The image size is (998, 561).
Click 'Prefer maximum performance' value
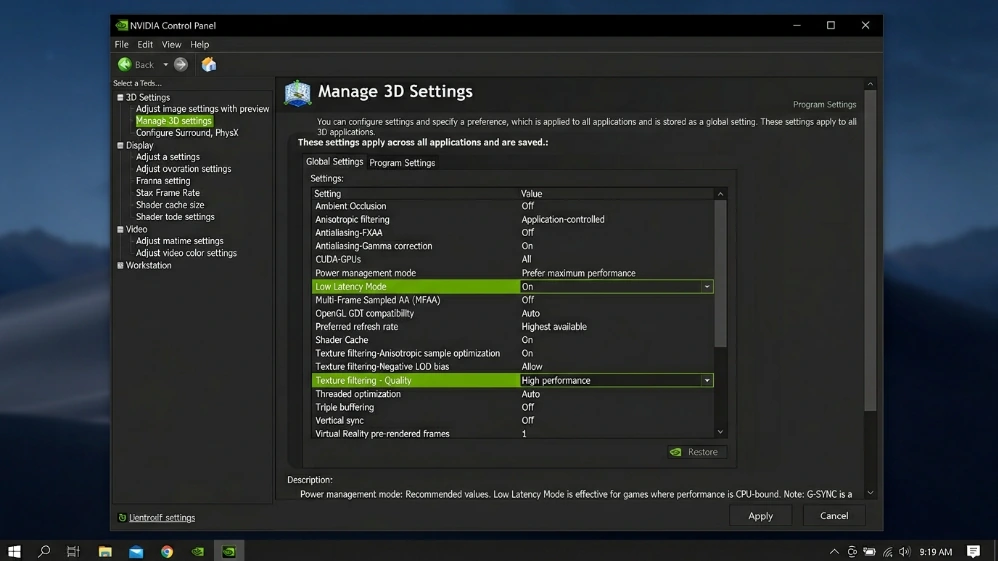(x=578, y=273)
